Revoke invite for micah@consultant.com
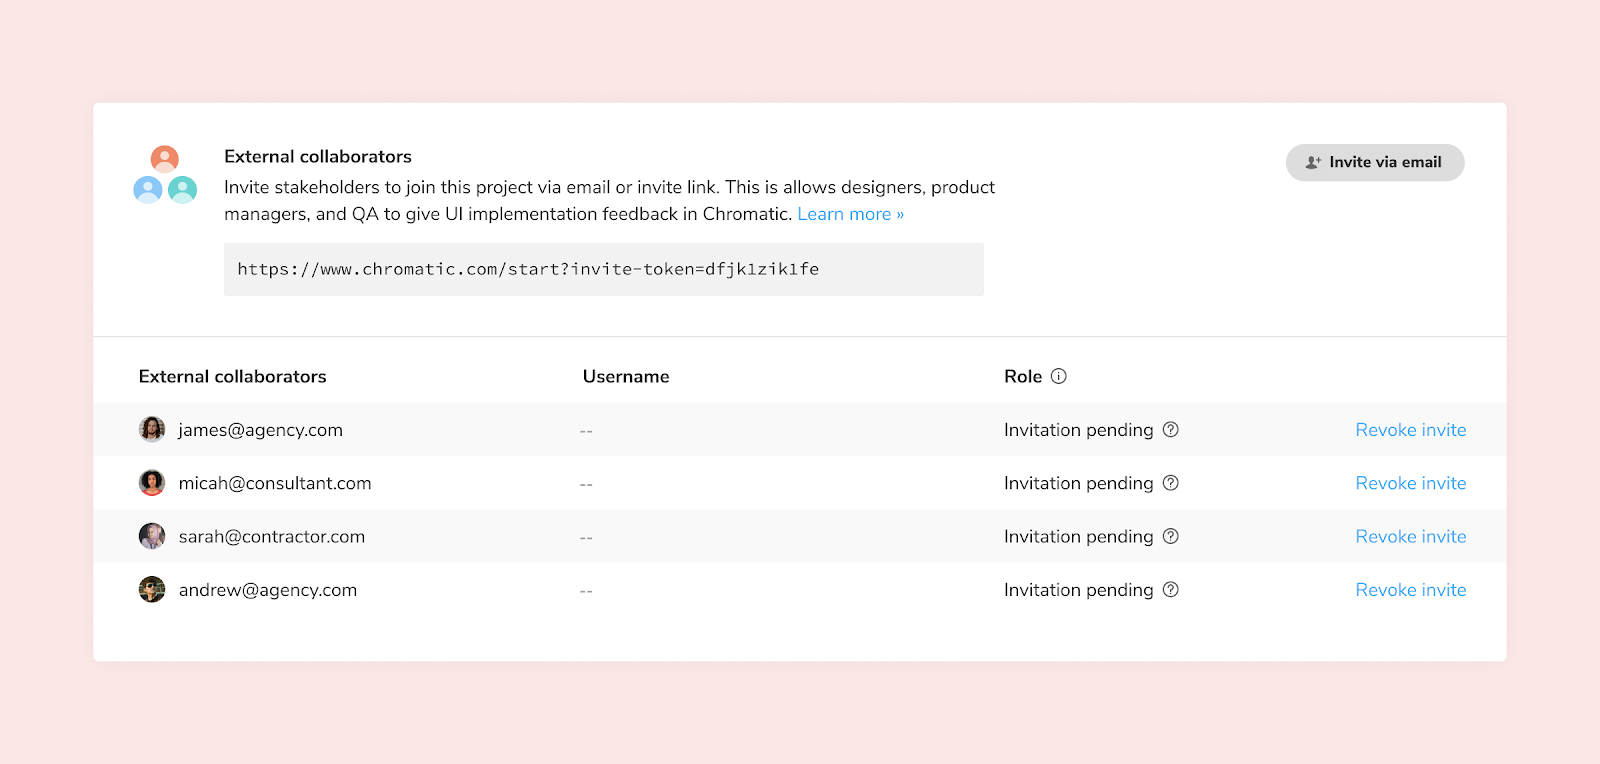 pyautogui.click(x=1410, y=483)
